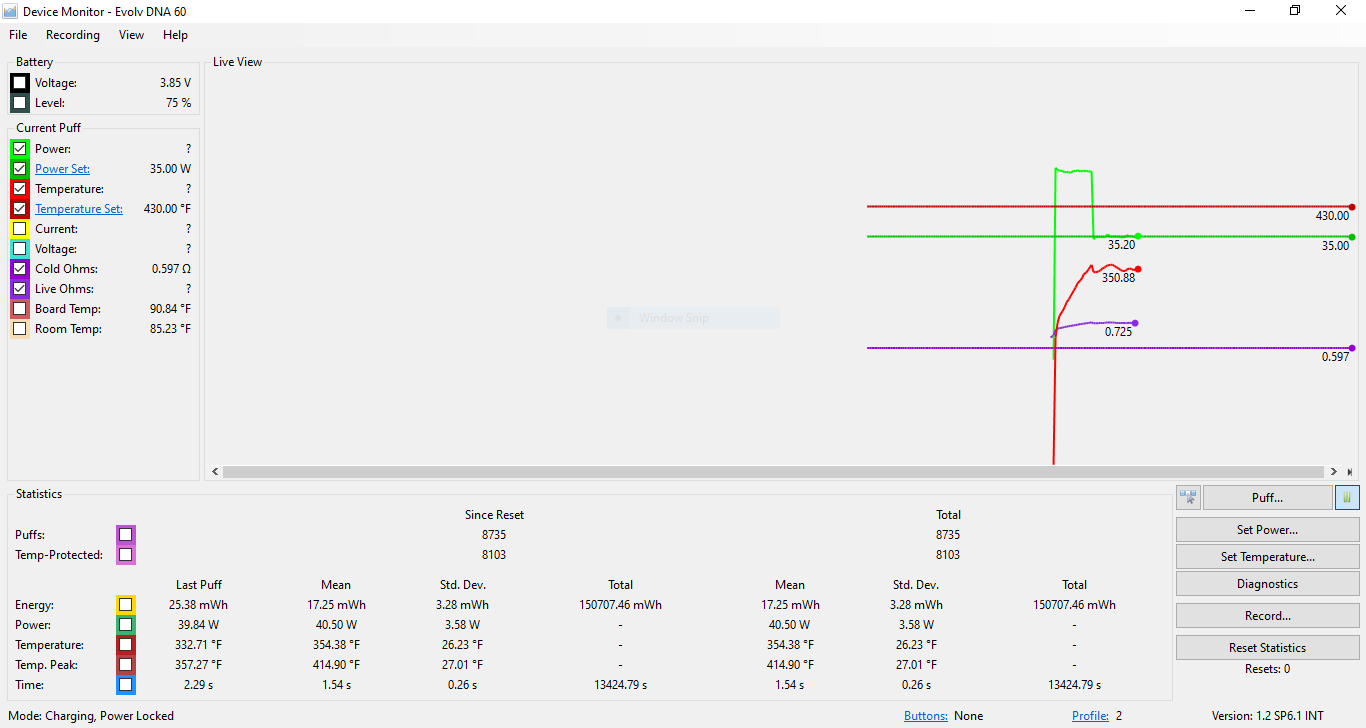Click the right arrow of the Live View scrollbar
Image resolution: width=1366 pixels, height=728 pixels.
click(1334, 472)
